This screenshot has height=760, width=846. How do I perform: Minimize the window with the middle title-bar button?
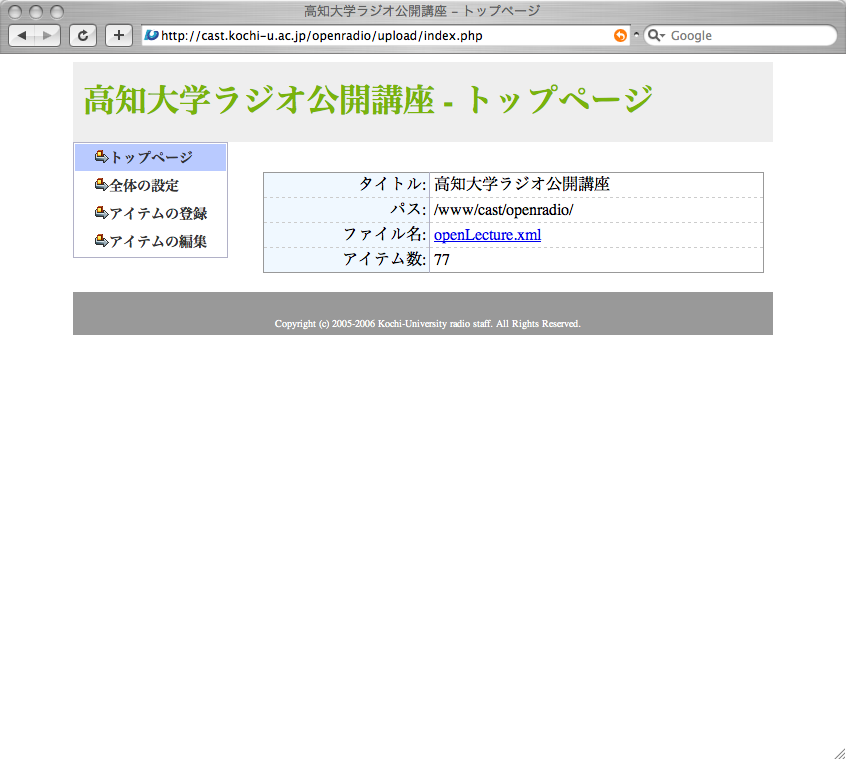[36, 11]
